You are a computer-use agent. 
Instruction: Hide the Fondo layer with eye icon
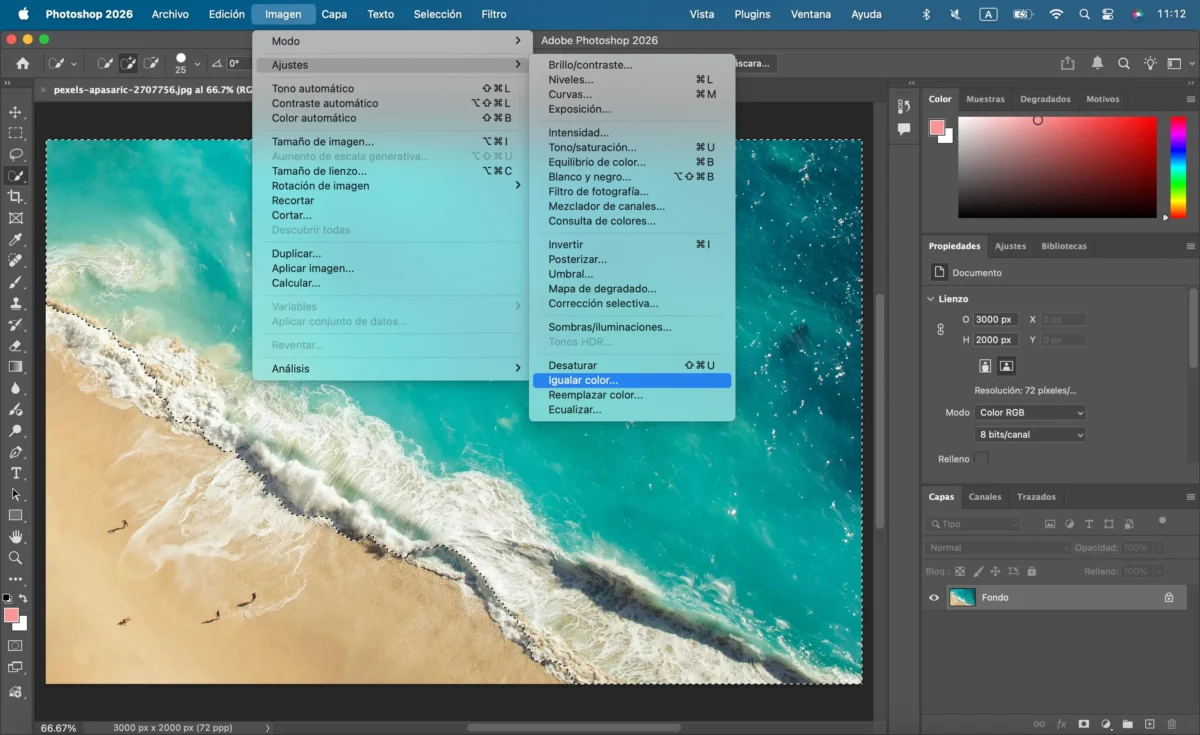point(934,598)
